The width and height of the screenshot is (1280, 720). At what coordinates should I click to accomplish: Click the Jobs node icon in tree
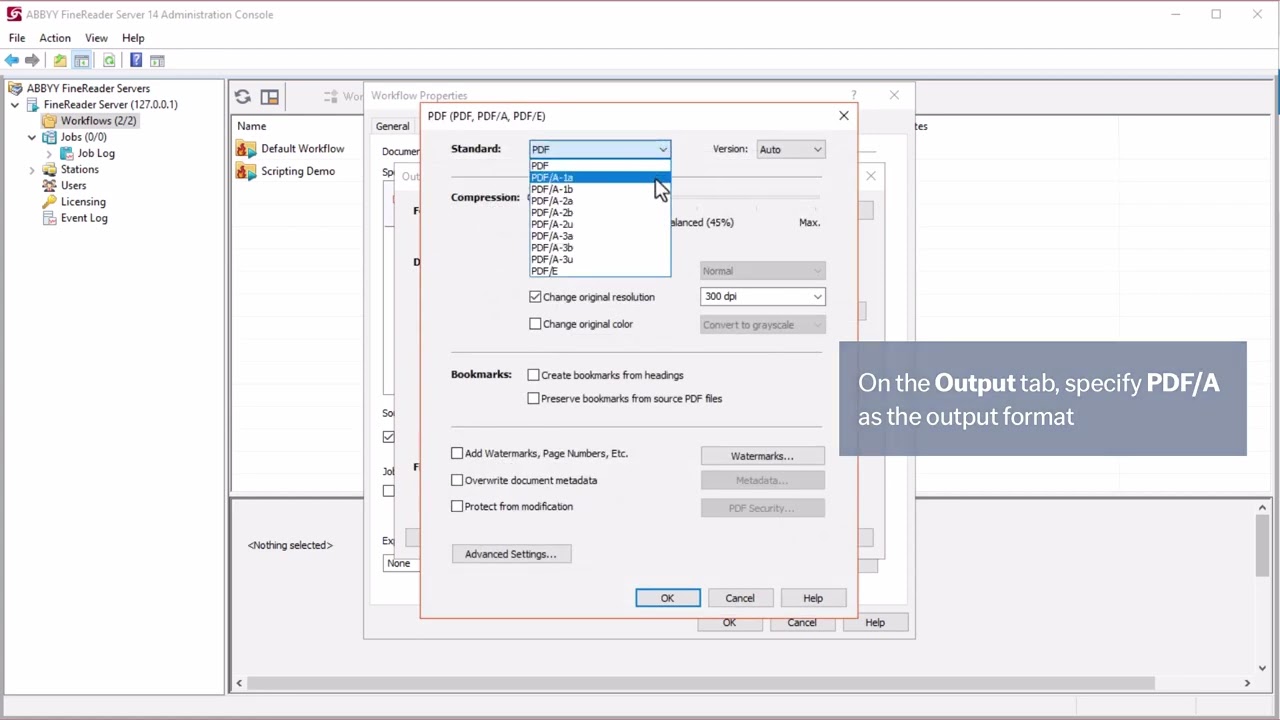(50, 137)
